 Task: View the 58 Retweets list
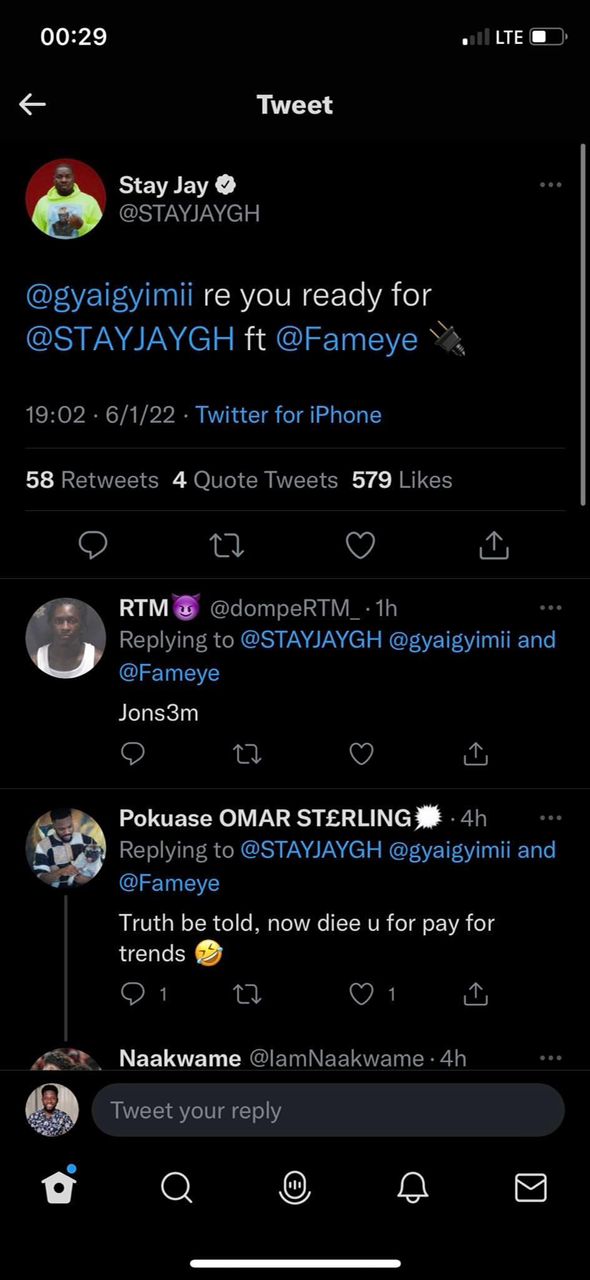[x=92, y=480]
